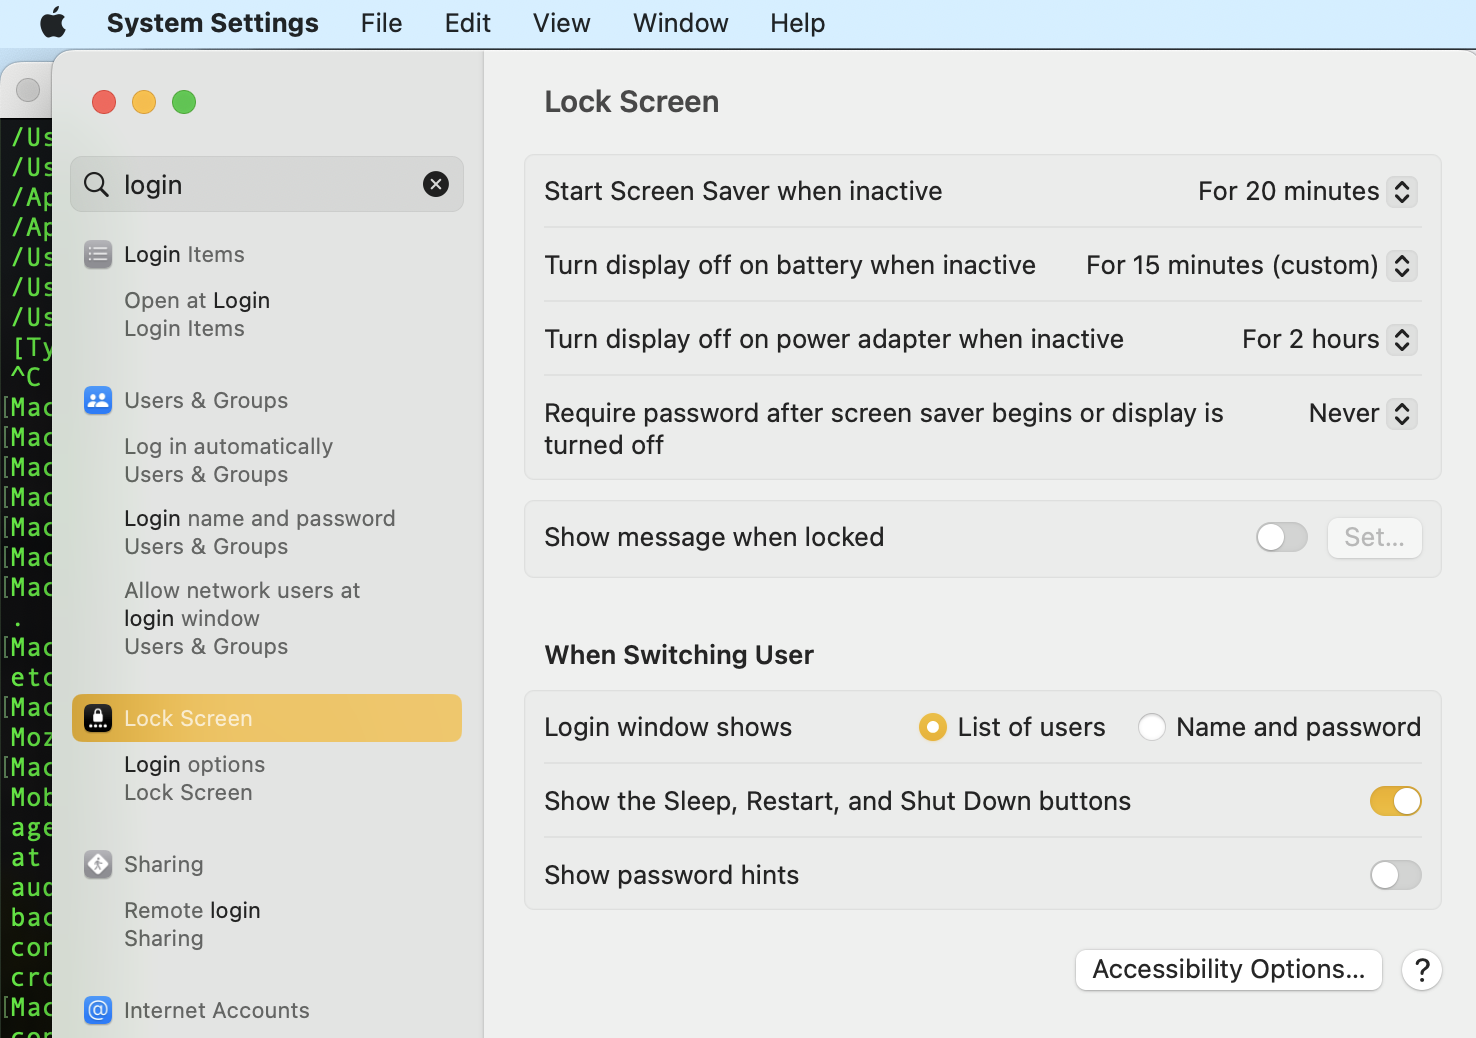Click the magnifying glass search icon
Screen dimensions: 1476x1038
[x=96, y=184]
